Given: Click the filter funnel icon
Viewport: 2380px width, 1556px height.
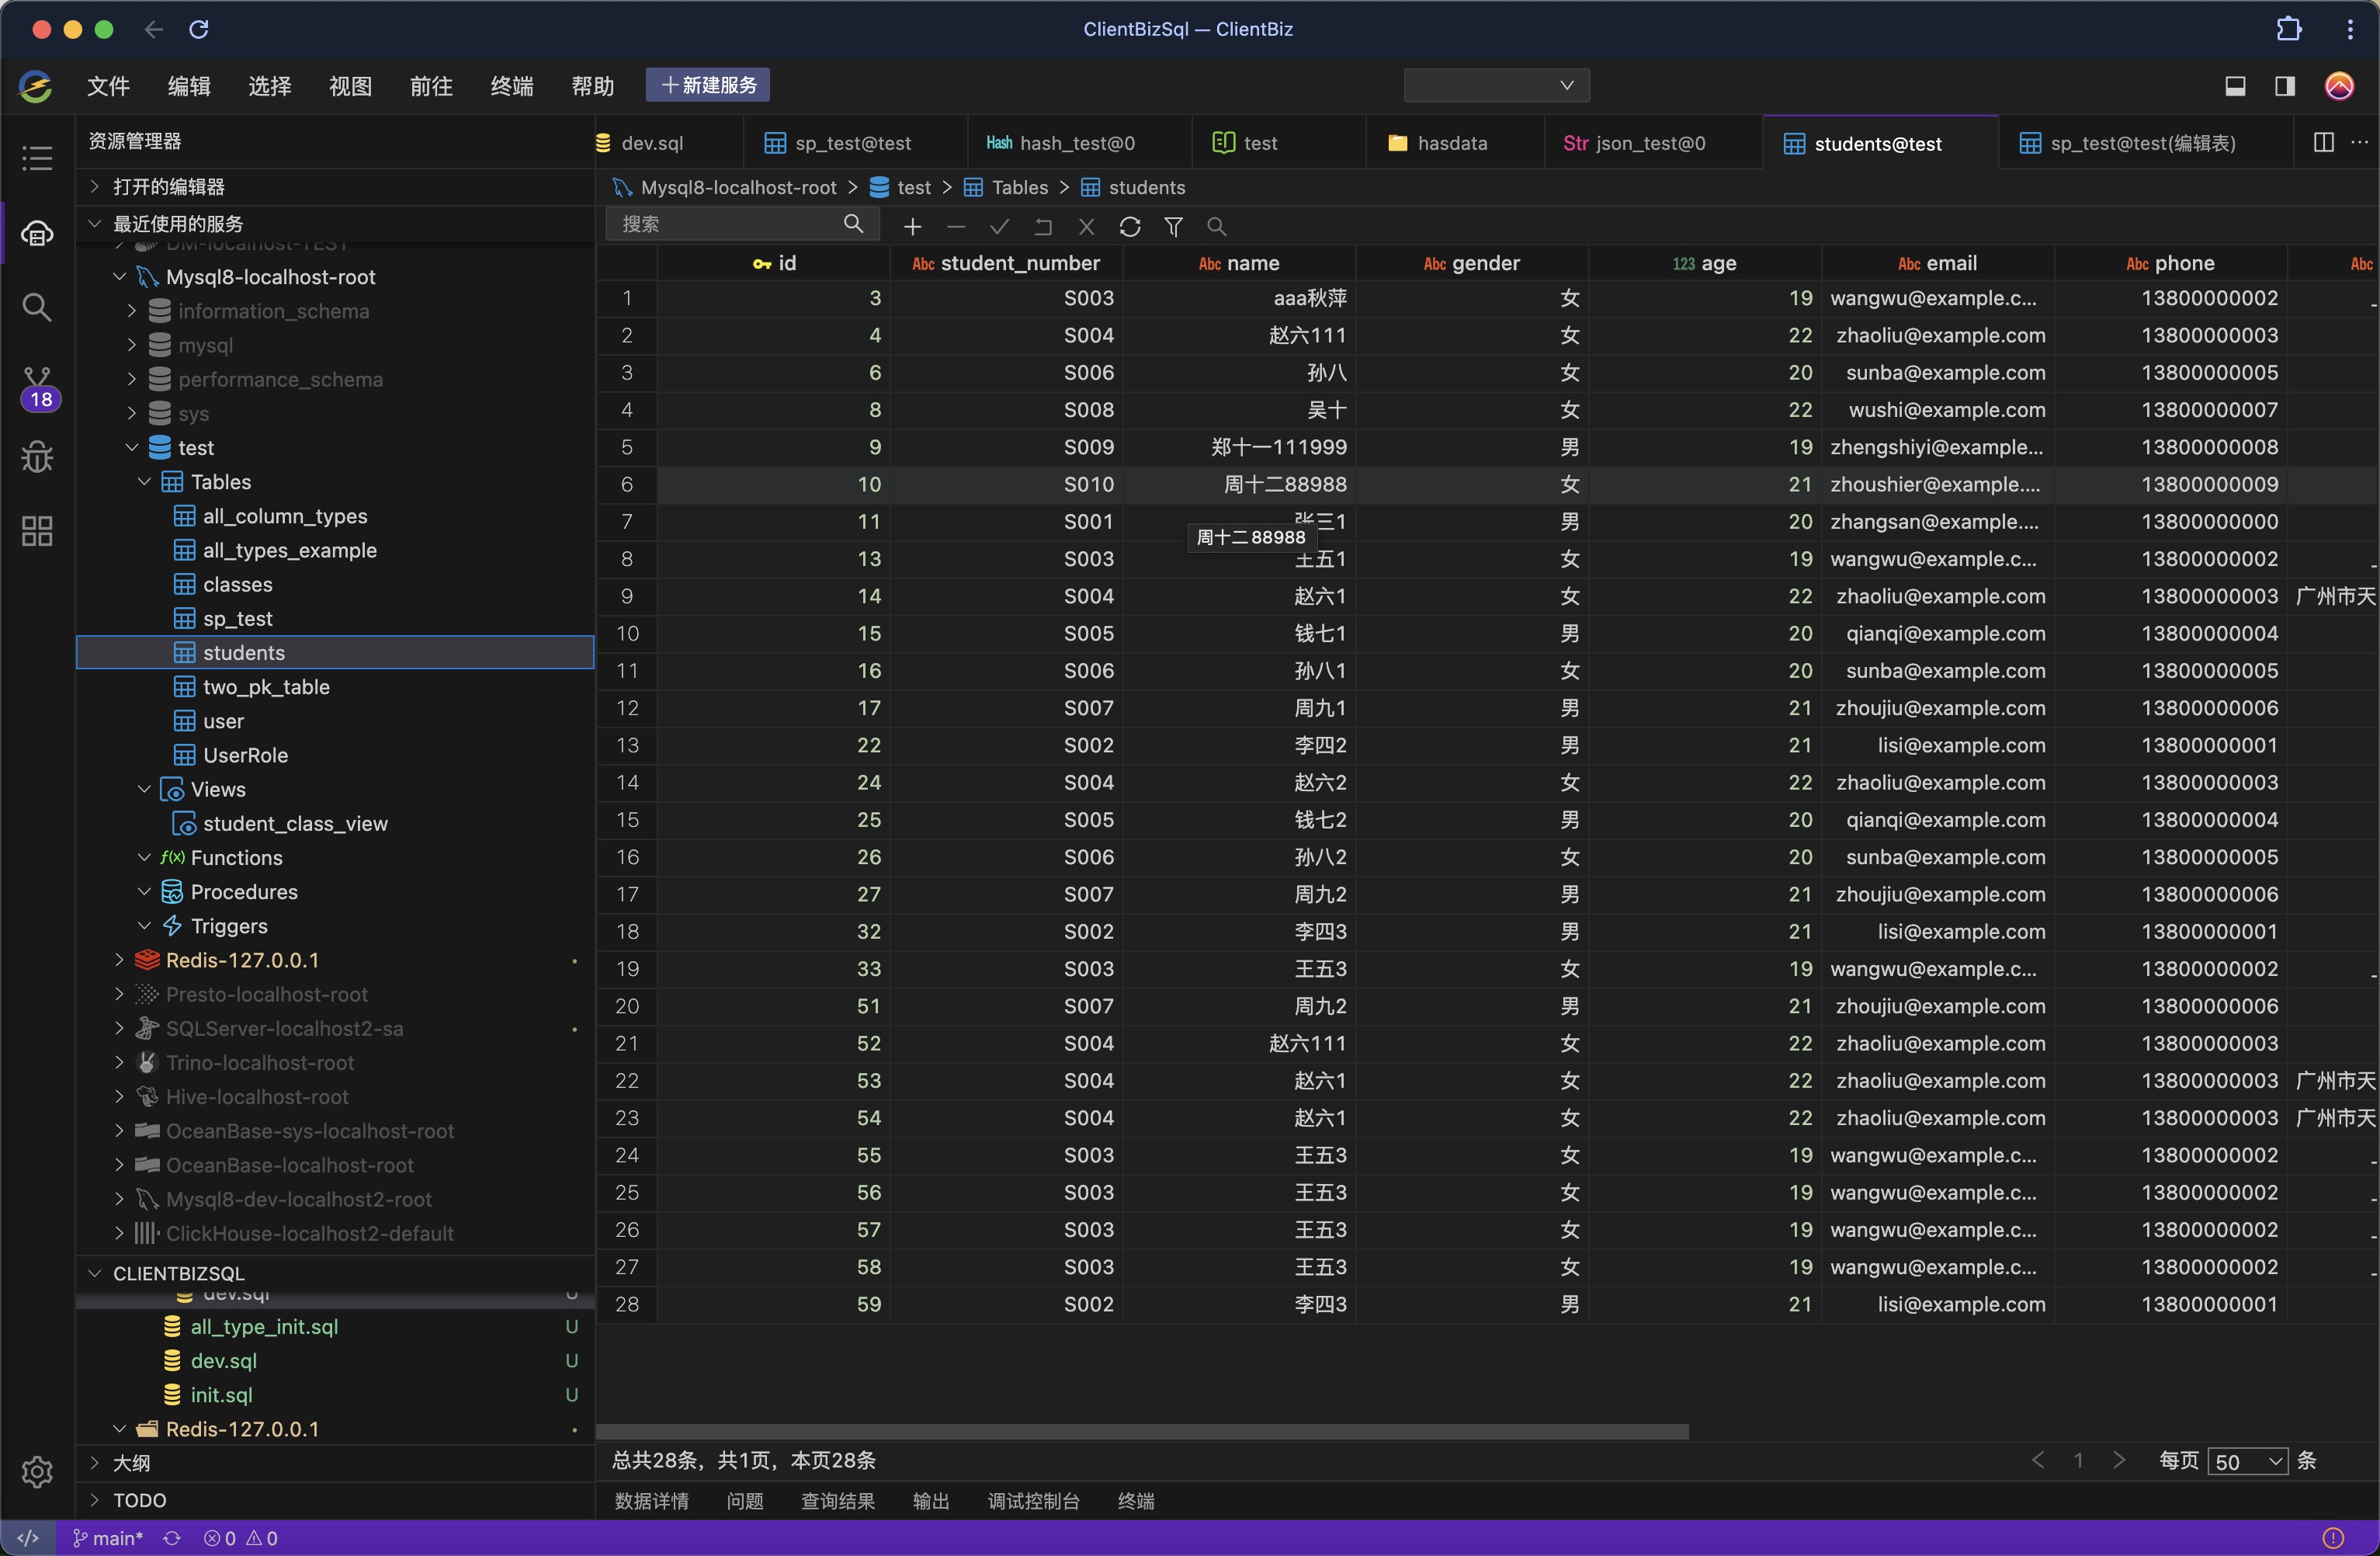Looking at the screenshot, I should 1173,227.
